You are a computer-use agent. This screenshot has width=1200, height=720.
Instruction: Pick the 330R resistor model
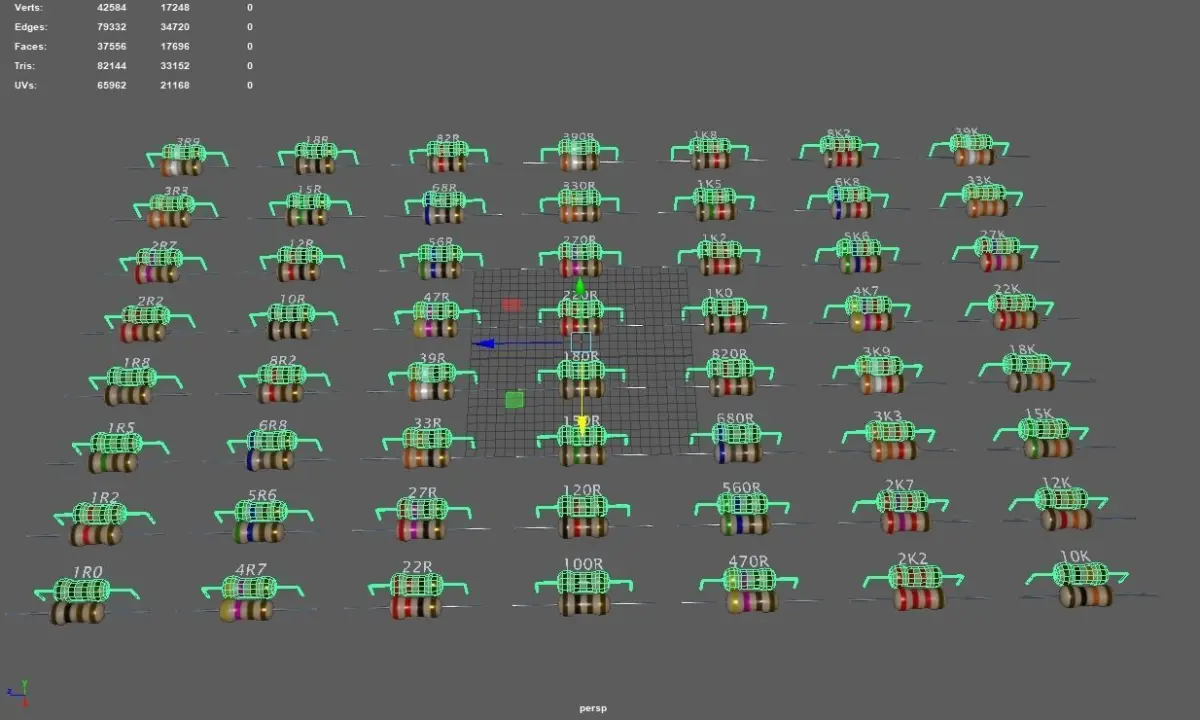click(x=580, y=207)
